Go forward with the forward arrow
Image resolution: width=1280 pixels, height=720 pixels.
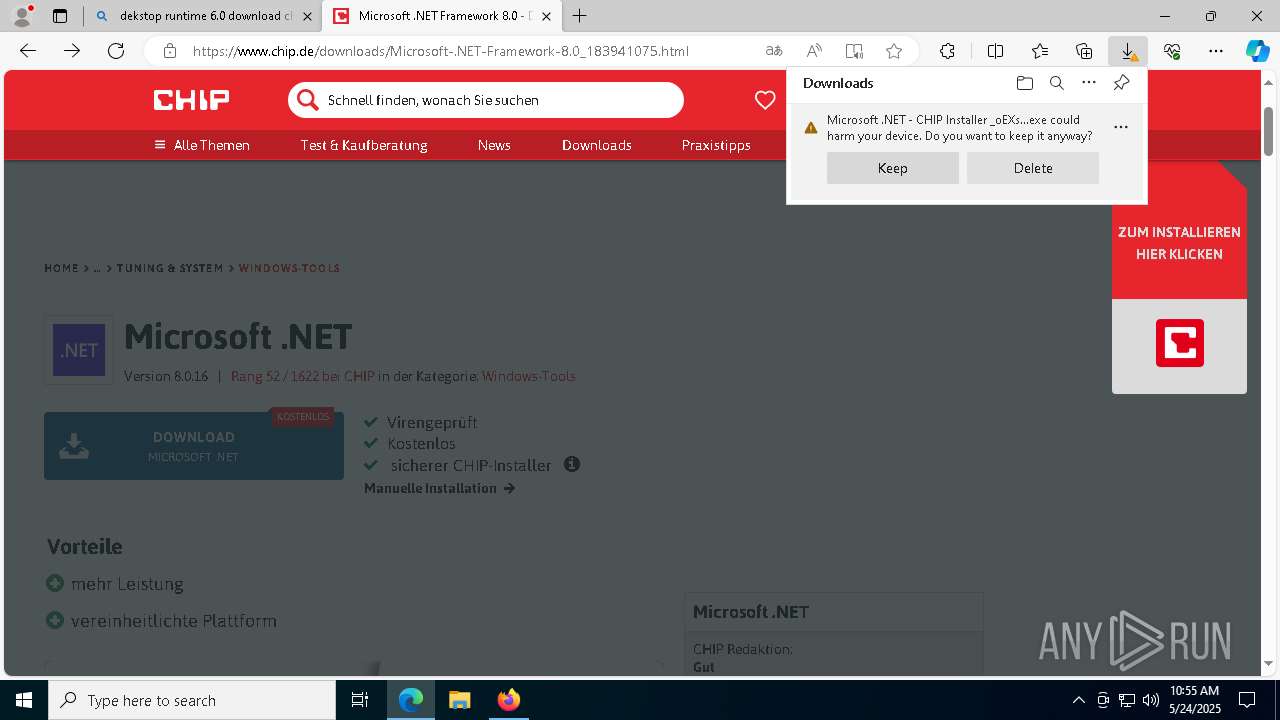pos(72,51)
